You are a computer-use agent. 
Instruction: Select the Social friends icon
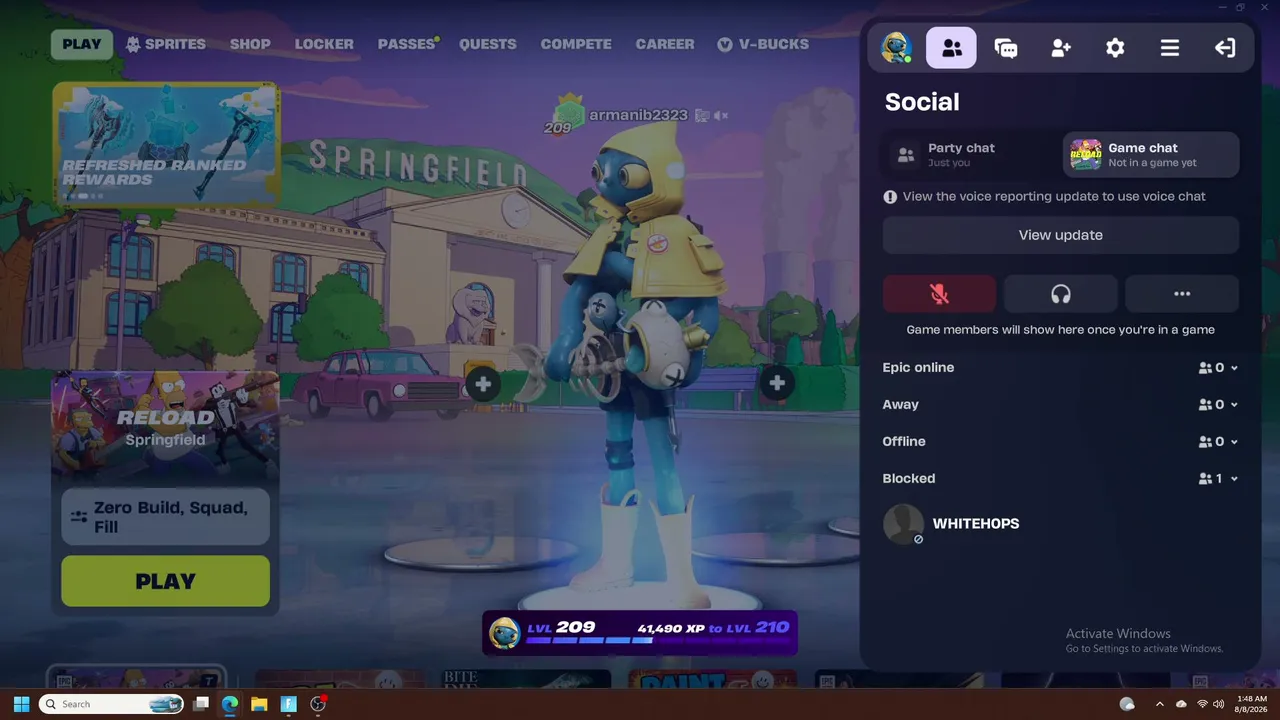(951, 47)
